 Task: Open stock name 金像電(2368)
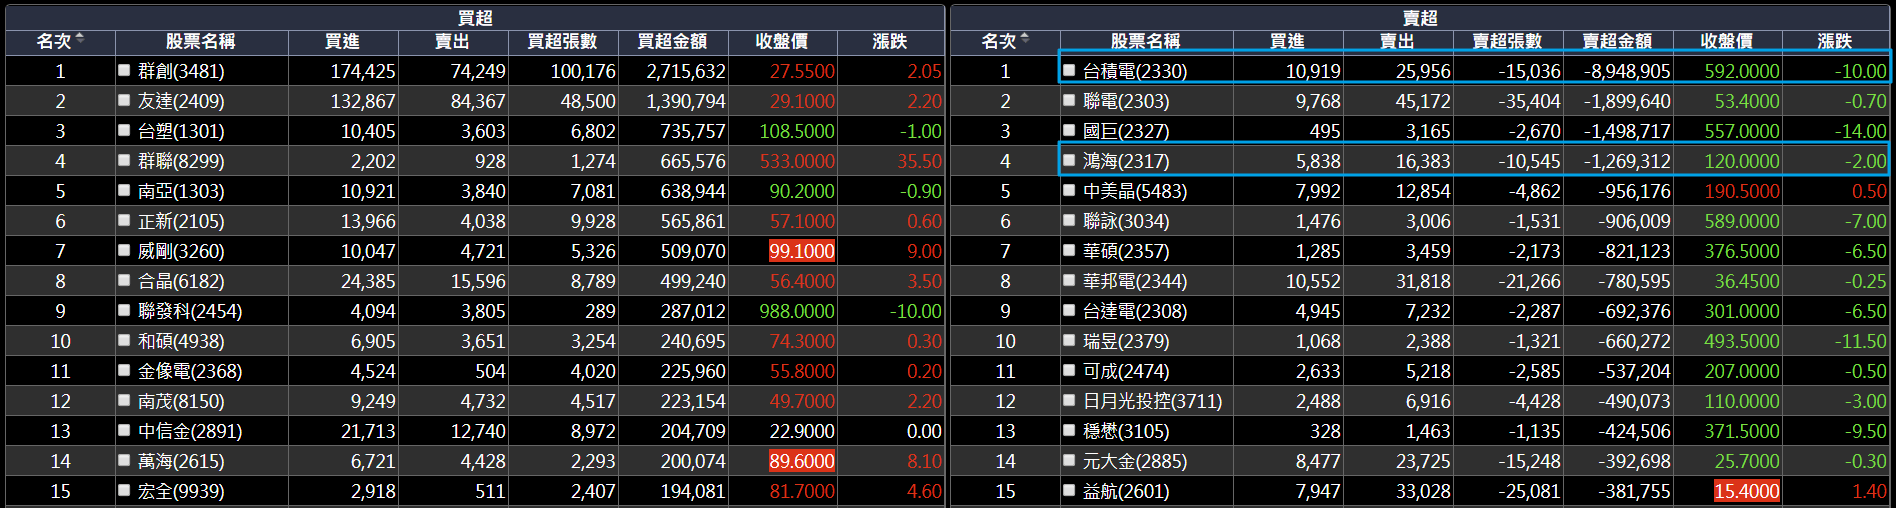[x=190, y=371]
